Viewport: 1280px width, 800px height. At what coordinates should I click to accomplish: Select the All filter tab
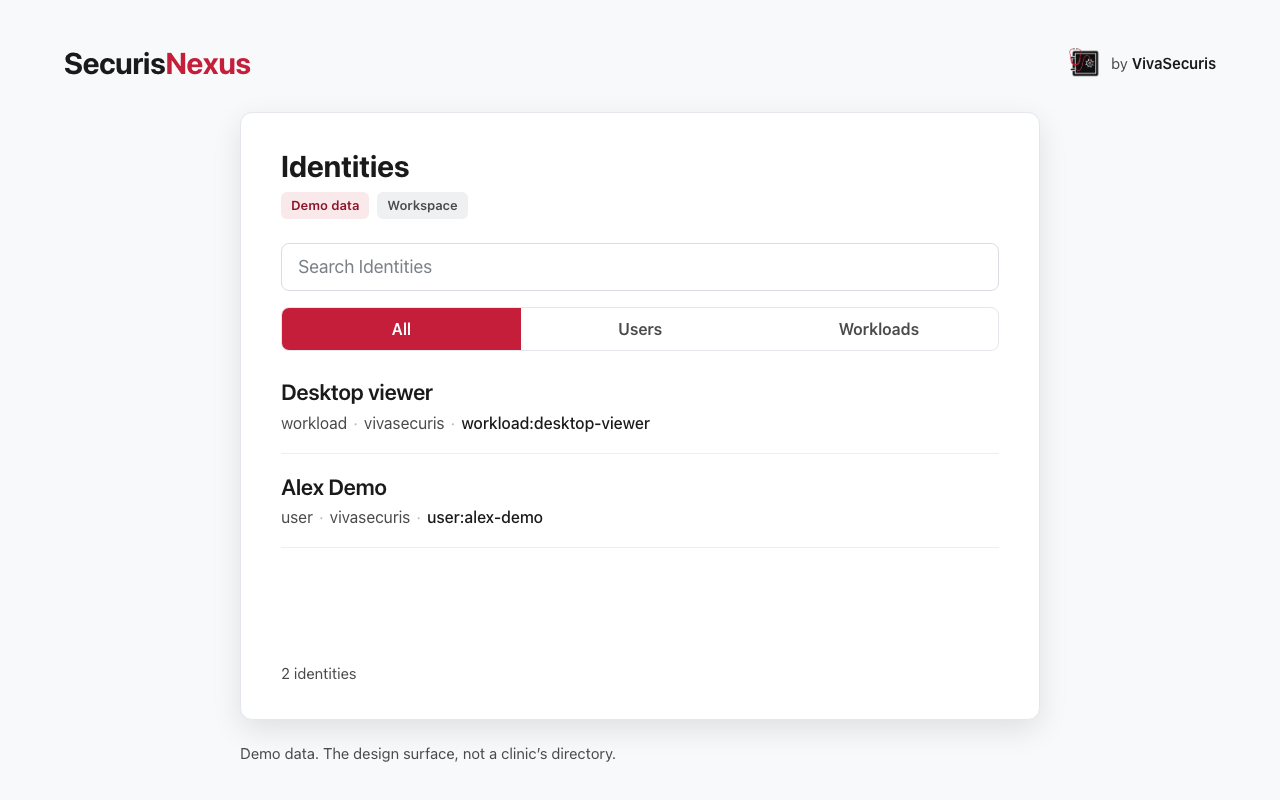click(401, 329)
